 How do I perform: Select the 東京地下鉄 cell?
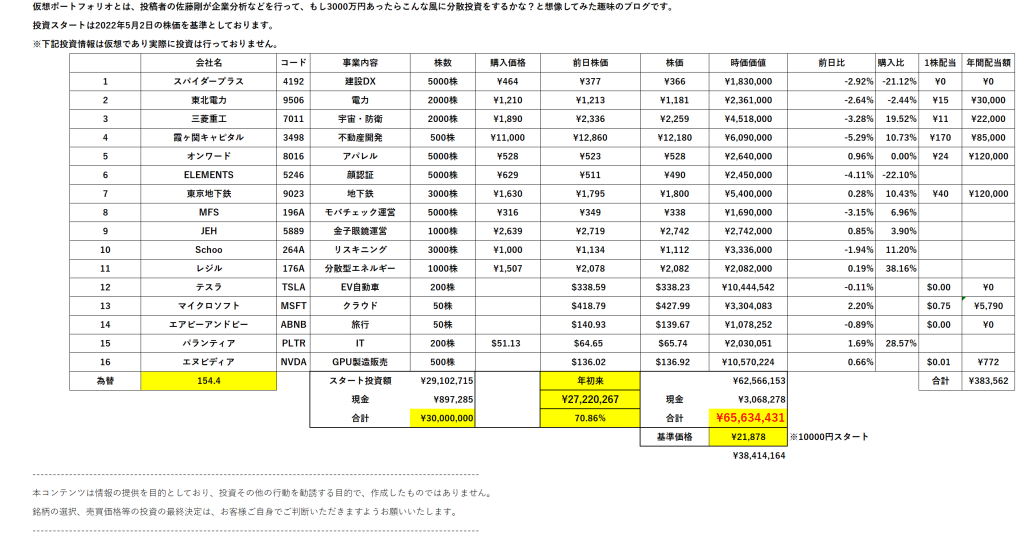pyautogui.click(x=208, y=194)
